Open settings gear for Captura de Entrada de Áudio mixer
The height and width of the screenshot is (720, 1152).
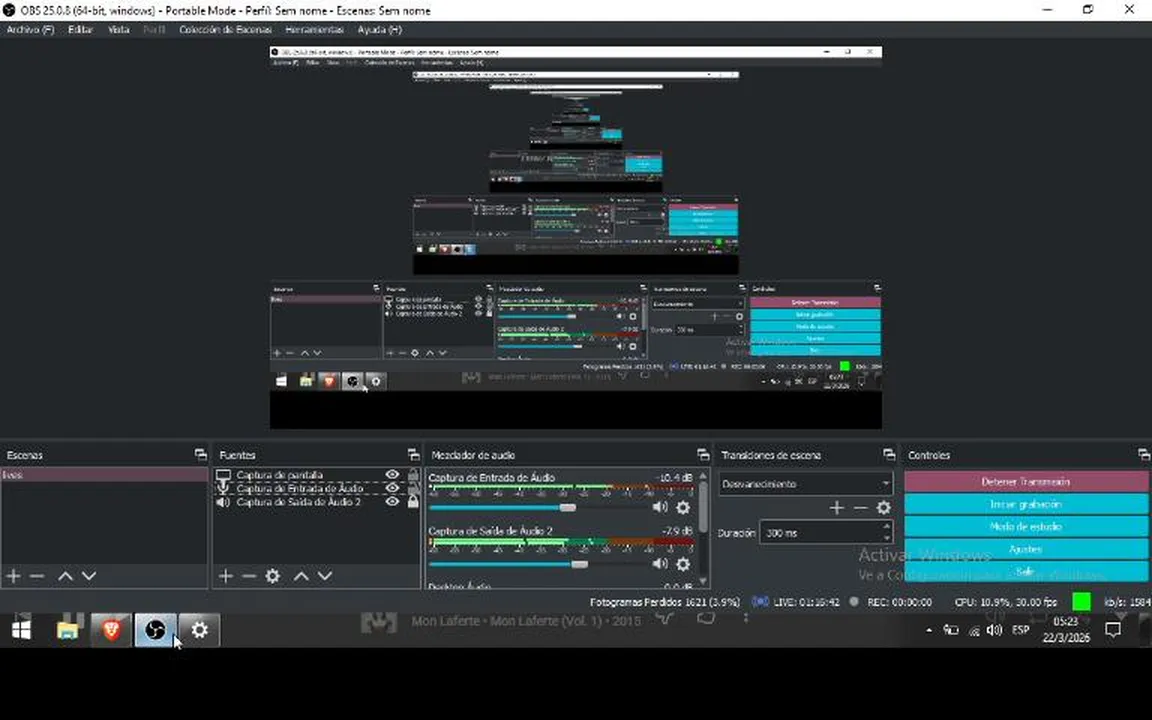click(x=683, y=508)
